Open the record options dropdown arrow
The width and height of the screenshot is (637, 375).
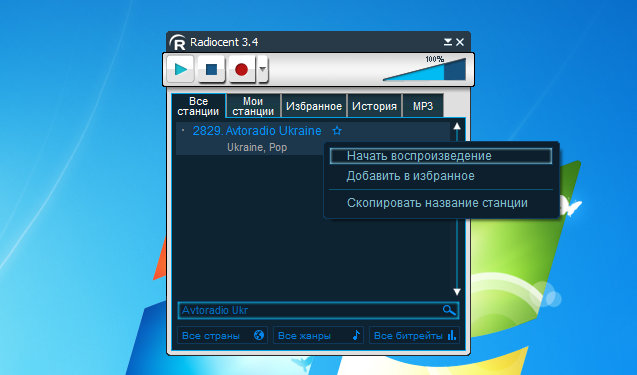[262, 69]
